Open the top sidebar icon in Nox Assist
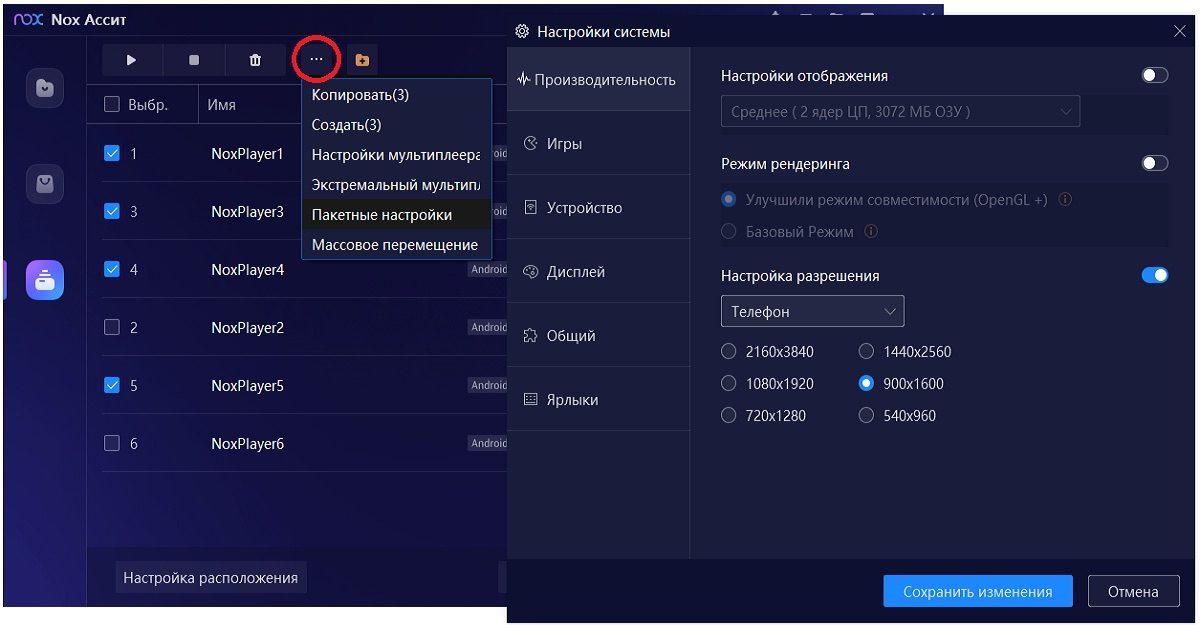The image size is (1200, 625). click(45, 88)
